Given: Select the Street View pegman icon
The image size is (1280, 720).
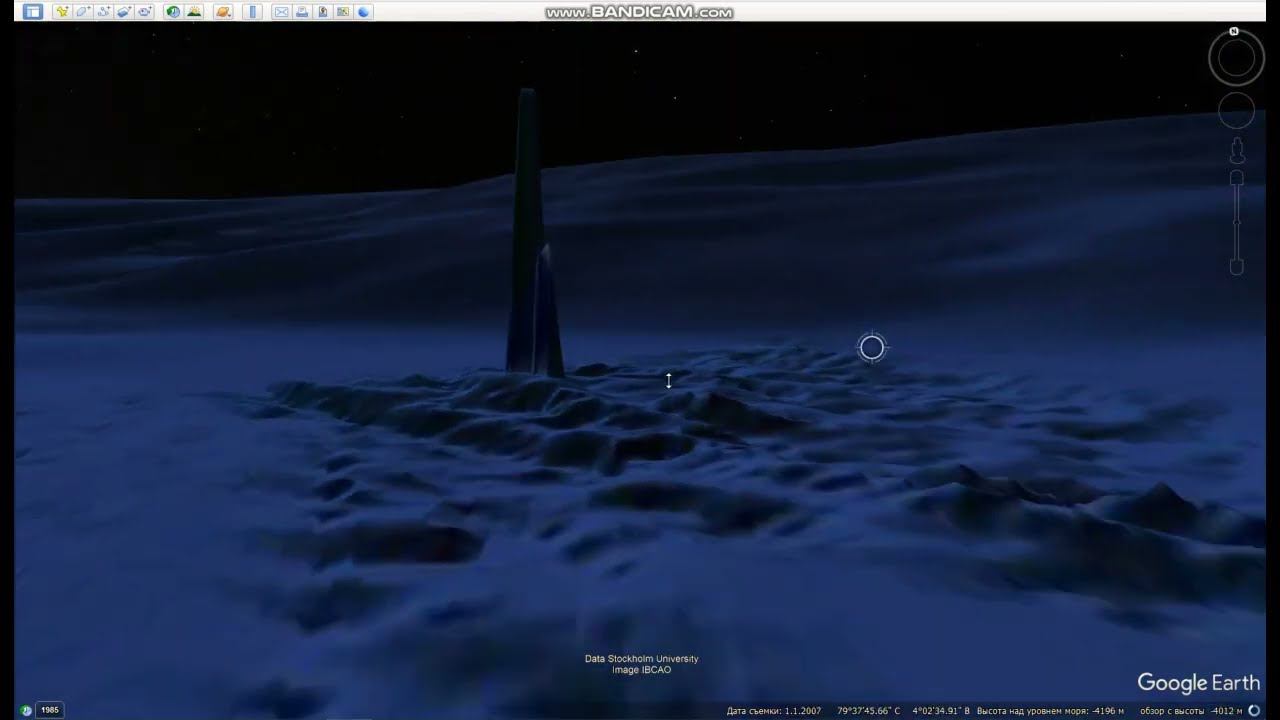Looking at the screenshot, I should point(1237,151).
